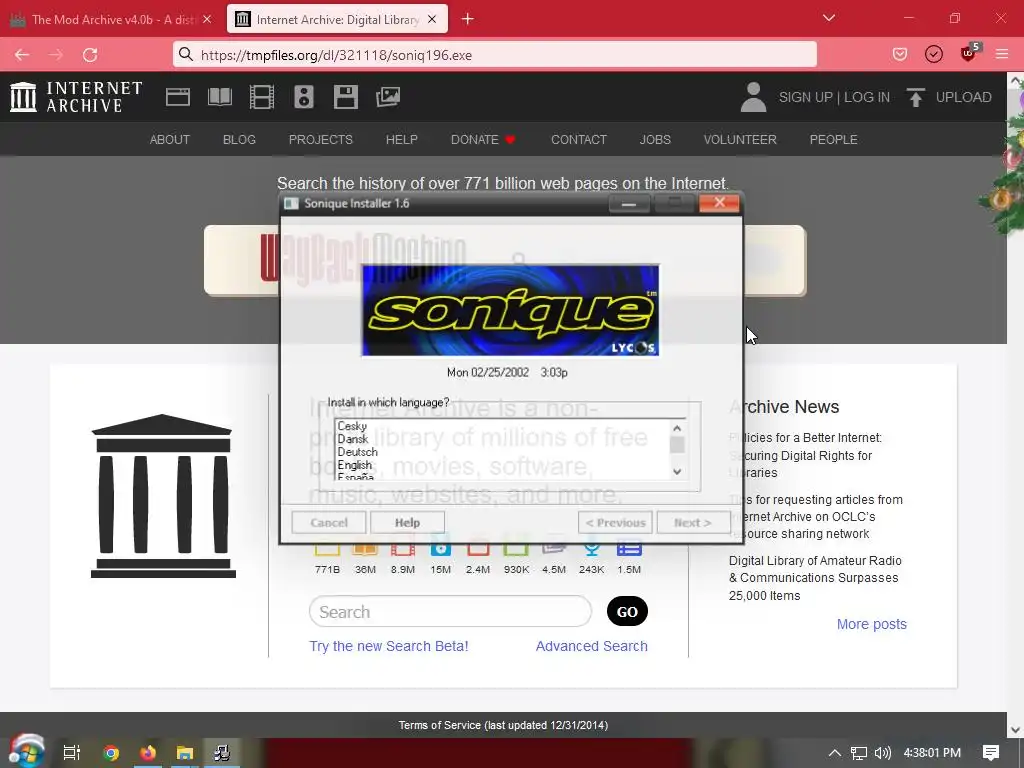Open the Action Center notifications icon
Screen dimensions: 1024x768
(991, 753)
